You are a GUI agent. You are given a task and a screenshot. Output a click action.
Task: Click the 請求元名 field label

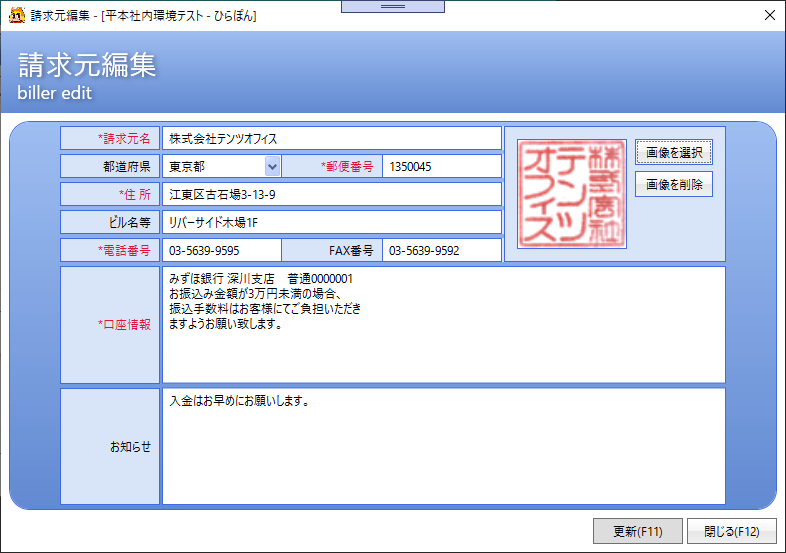(x=110, y=138)
